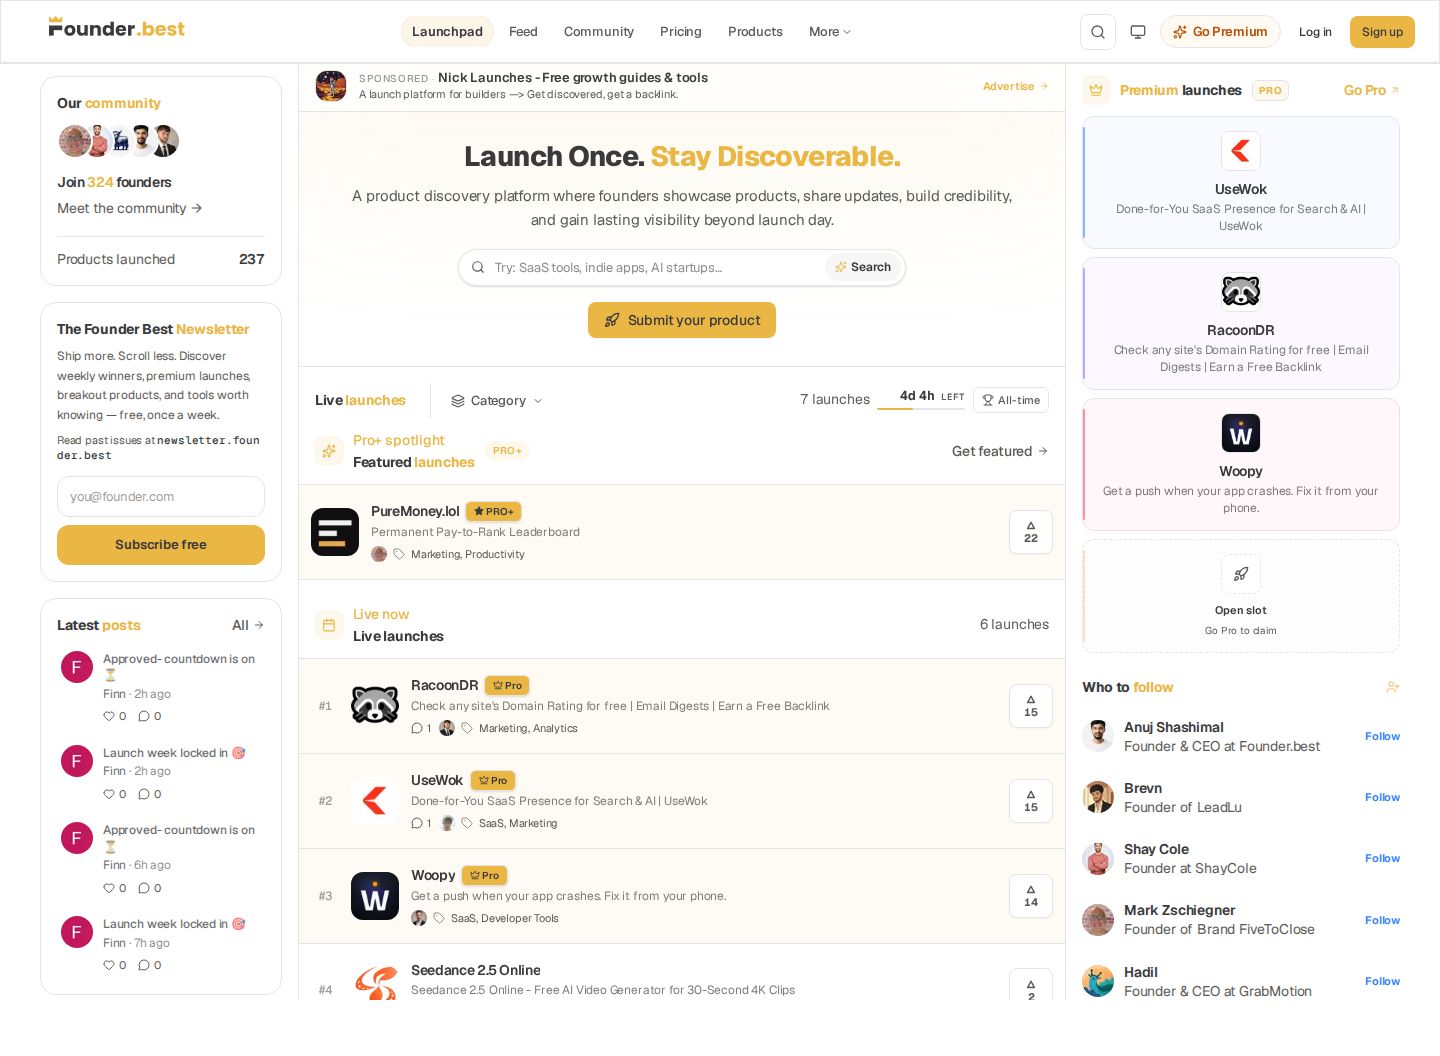Click Subscribe free button
The height and width of the screenshot is (1056, 1440).
[161, 545]
